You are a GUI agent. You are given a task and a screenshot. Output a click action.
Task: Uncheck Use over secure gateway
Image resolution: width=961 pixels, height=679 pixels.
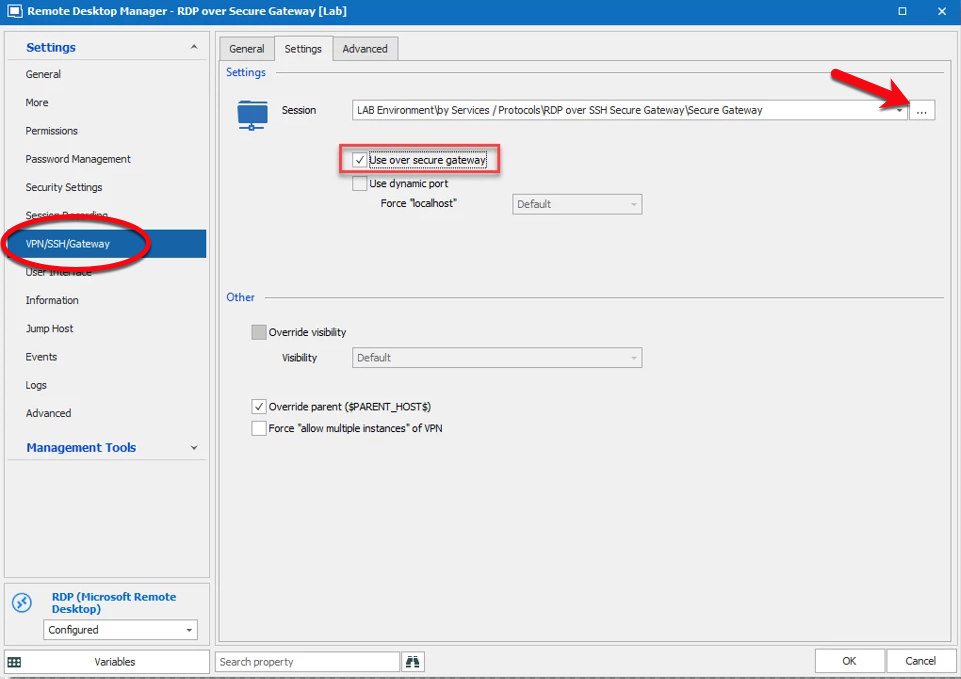tap(360, 160)
